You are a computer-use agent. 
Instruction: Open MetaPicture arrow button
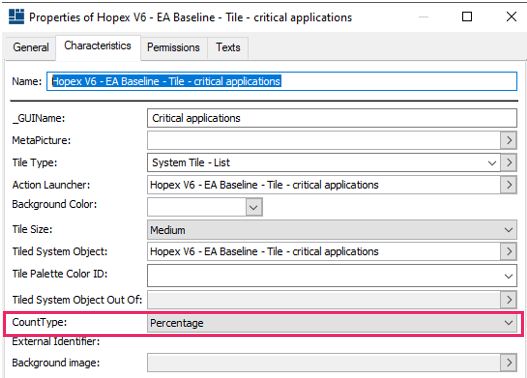point(509,140)
